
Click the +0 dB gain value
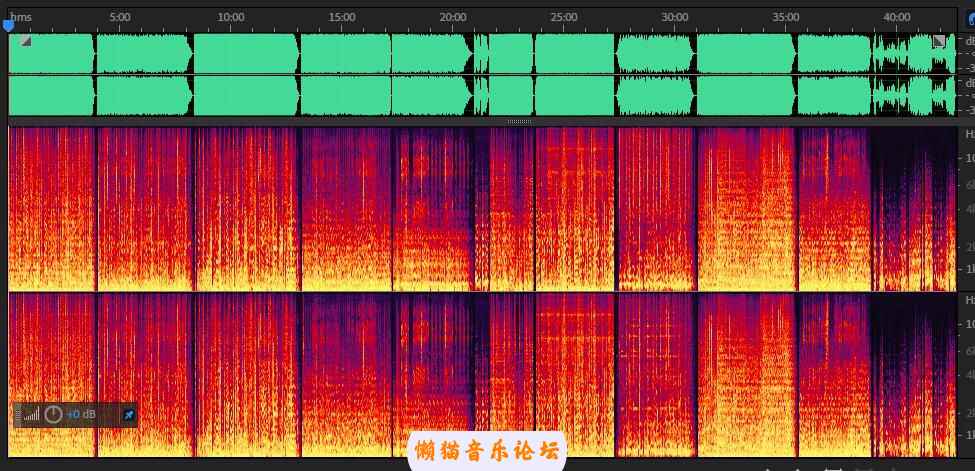pos(83,414)
